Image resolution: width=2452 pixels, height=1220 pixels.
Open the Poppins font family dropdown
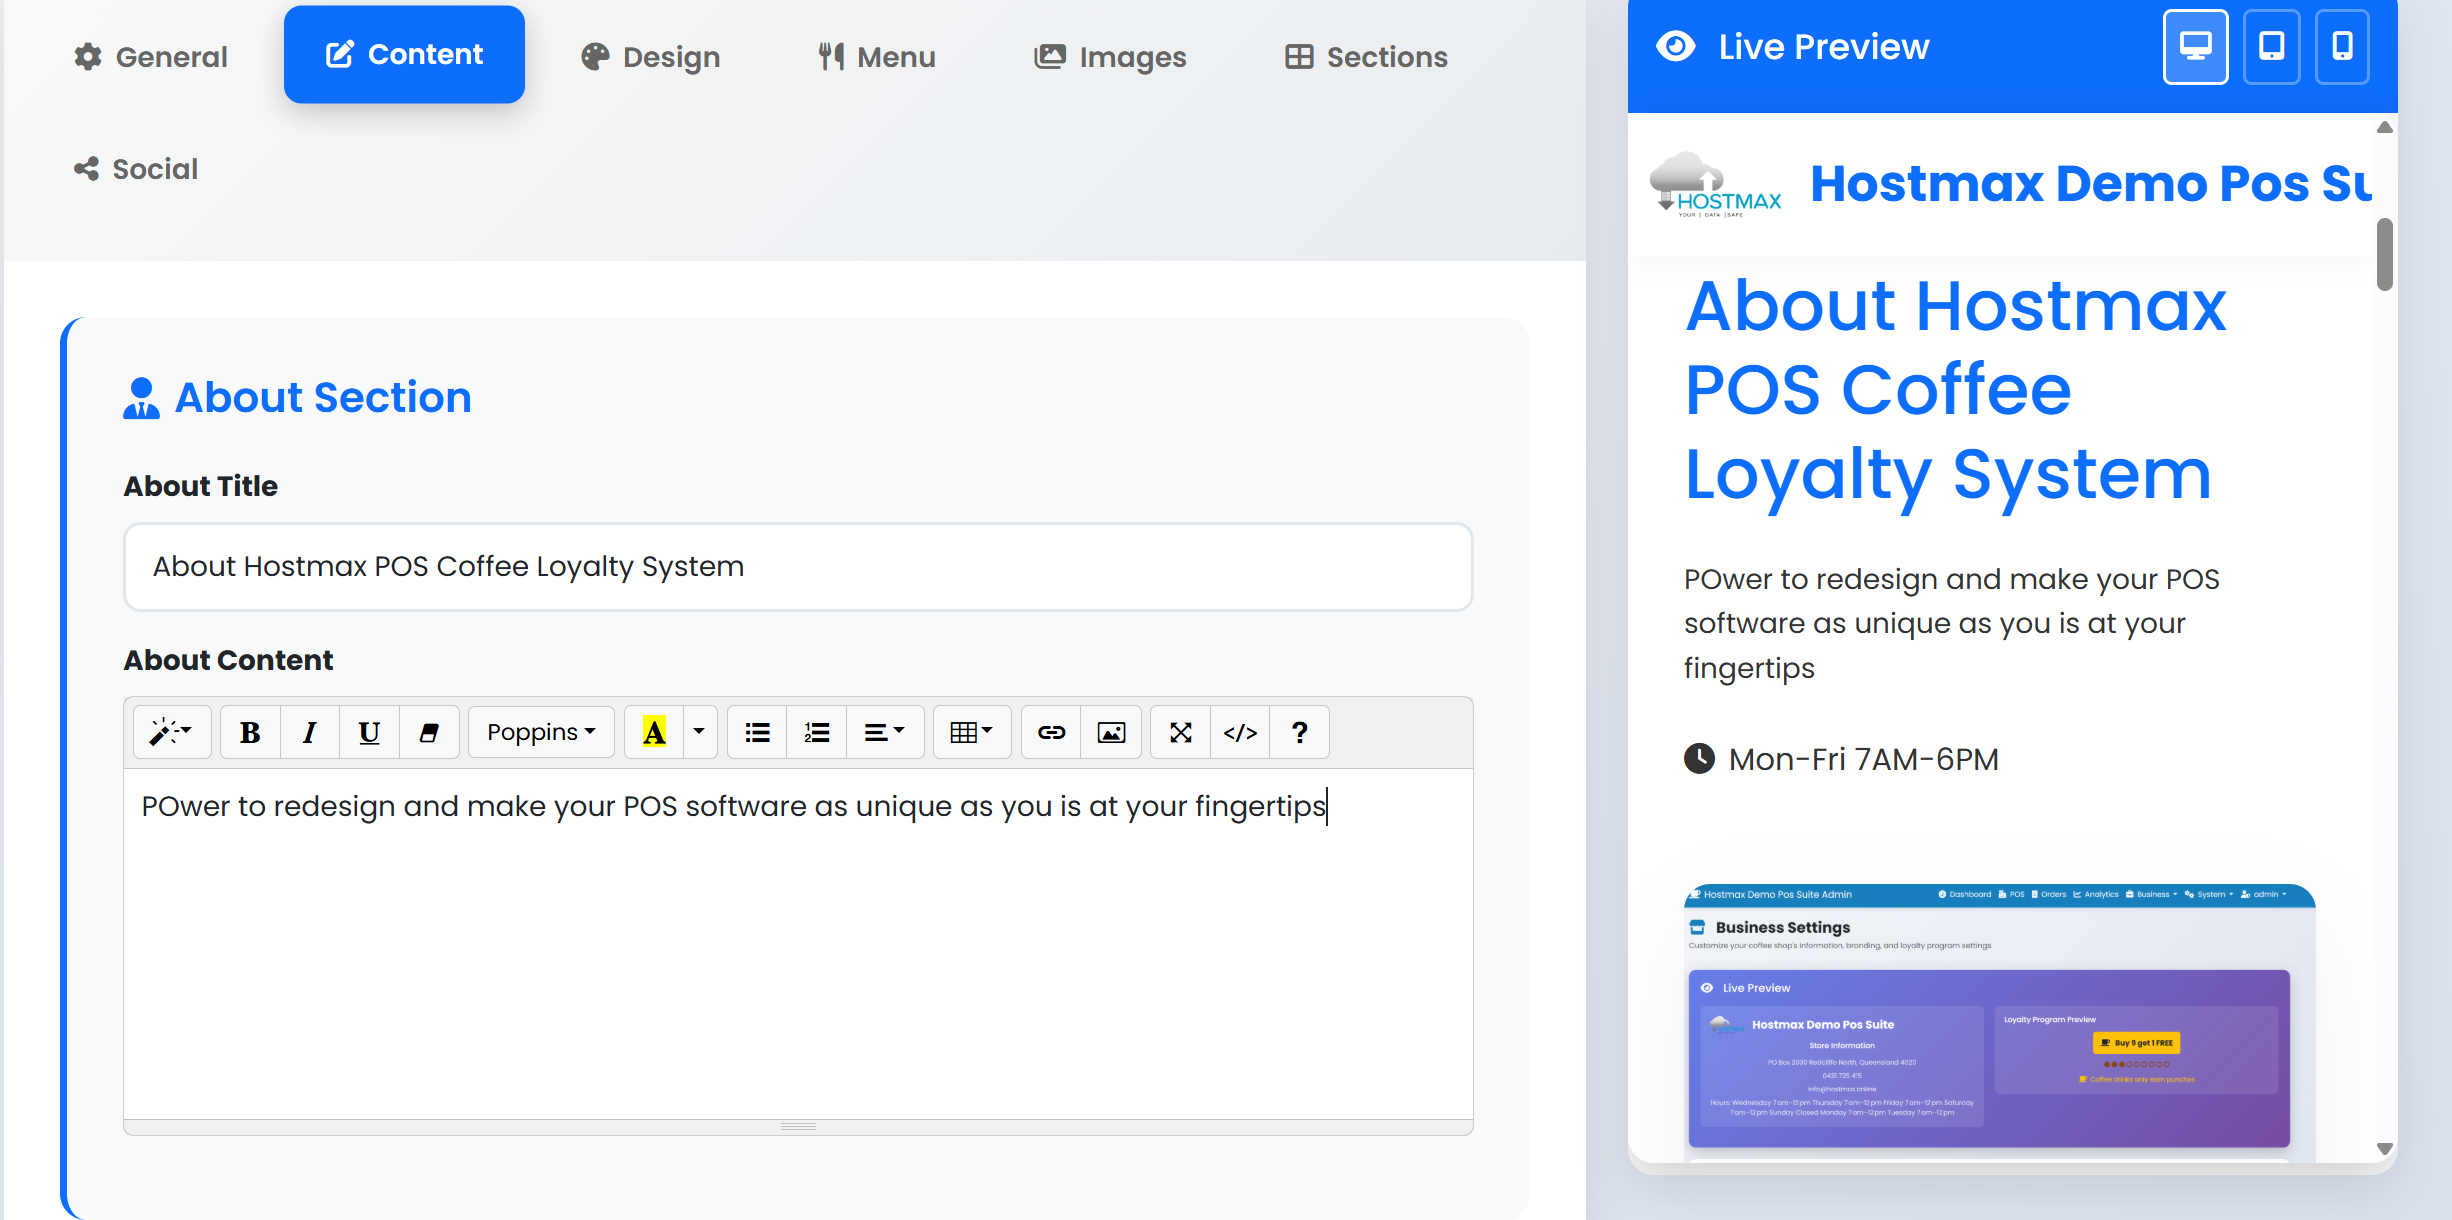pyautogui.click(x=541, y=733)
